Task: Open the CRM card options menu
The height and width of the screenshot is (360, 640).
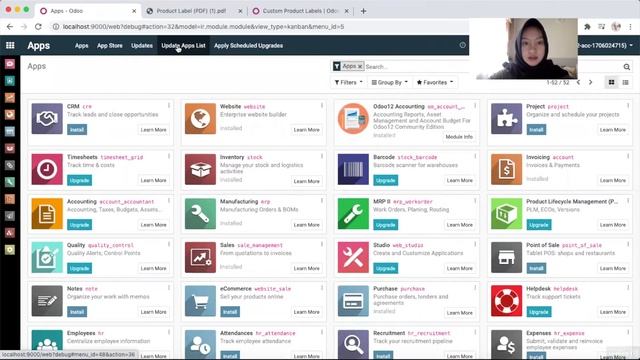Action: click(169, 105)
